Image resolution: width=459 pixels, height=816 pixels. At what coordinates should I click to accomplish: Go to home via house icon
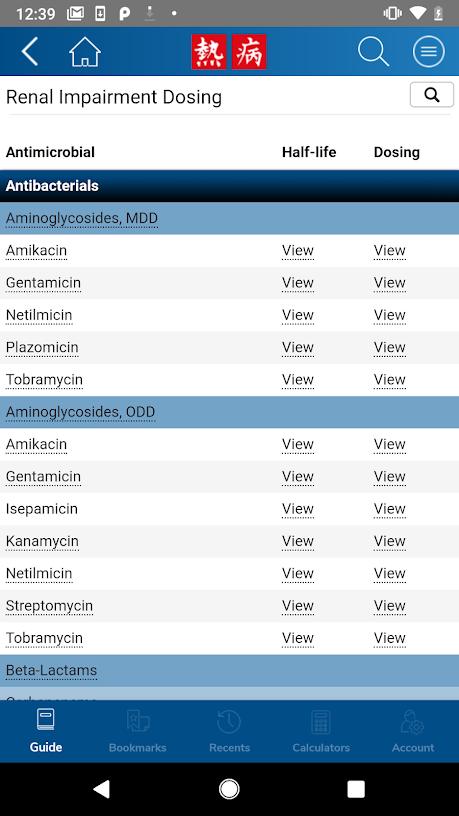[85, 52]
